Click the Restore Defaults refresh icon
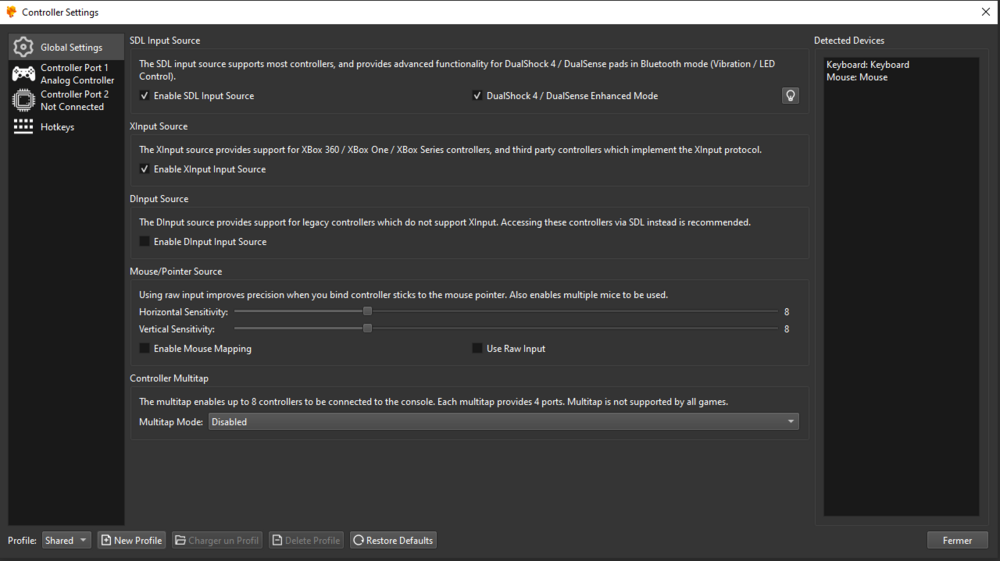Screen dimensions: 1000x561 [x=358, y=540]
